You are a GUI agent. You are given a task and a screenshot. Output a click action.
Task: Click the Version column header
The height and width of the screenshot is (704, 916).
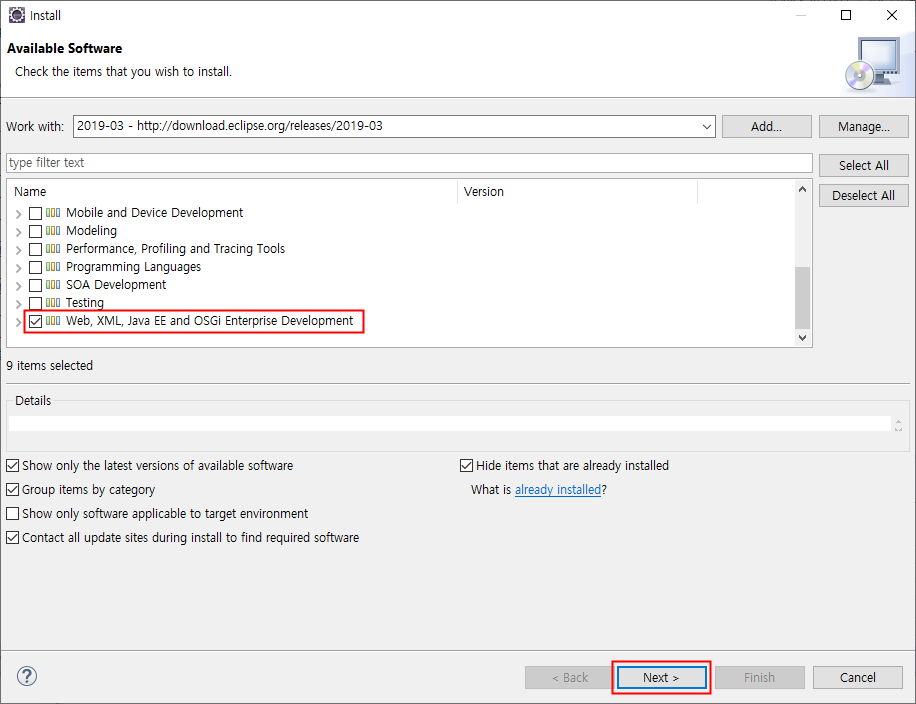(x=577, y=192)
